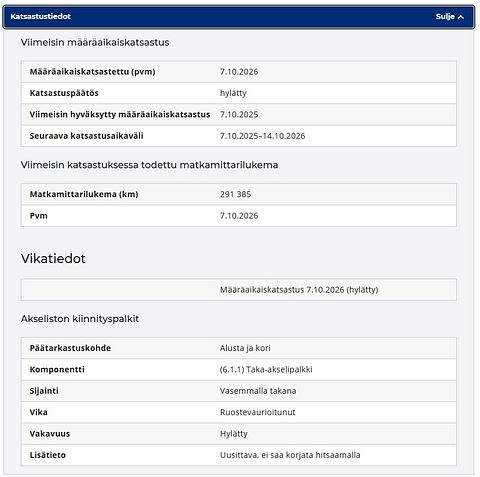Select the Hylätty value in Vakavuus row
The height and width of the screenshot is (477, 480).
coord(234,434)
